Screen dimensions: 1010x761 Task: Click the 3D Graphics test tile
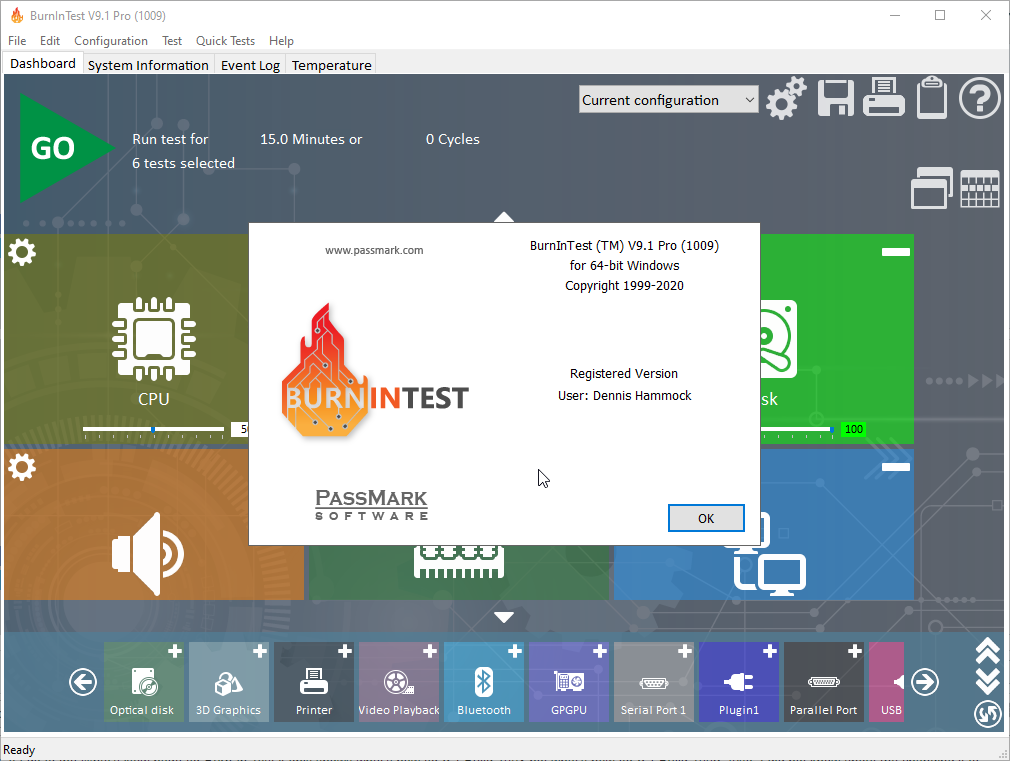pos(229,682)
